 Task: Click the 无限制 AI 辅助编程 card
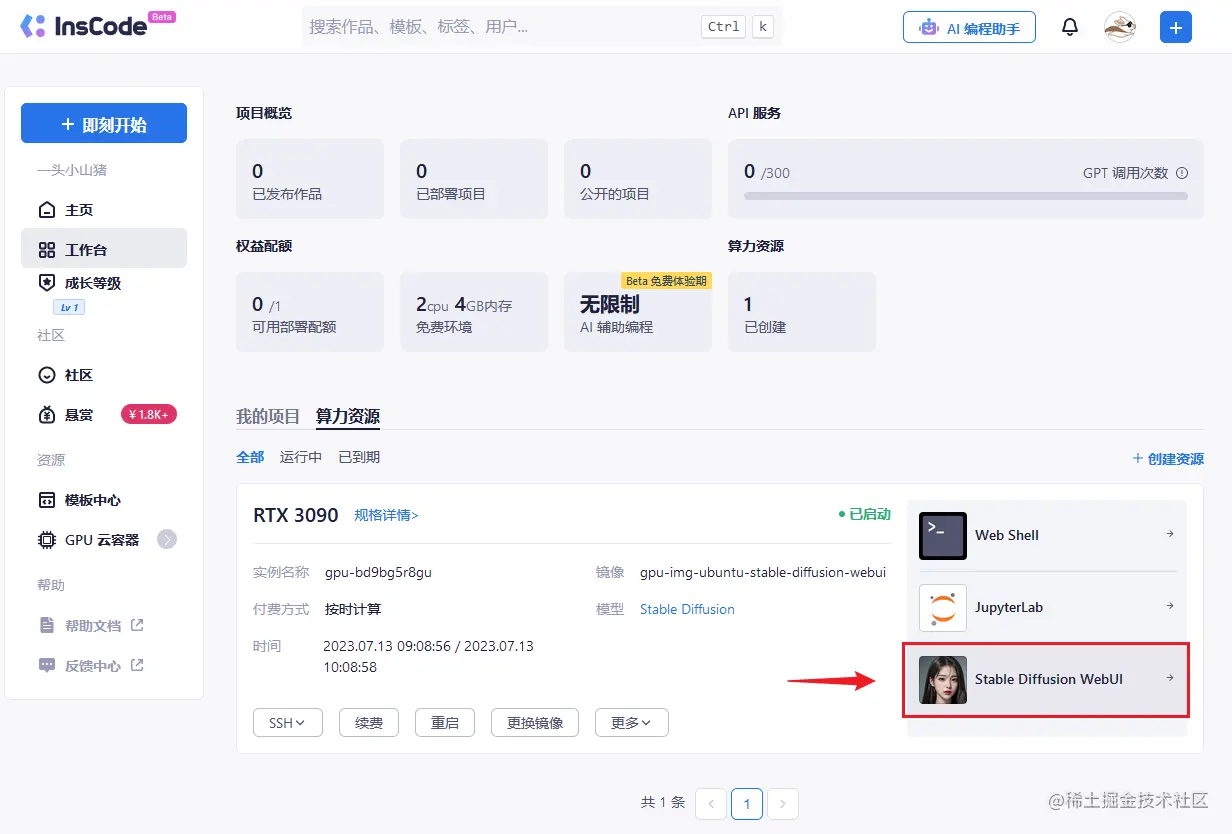(638, 312)
